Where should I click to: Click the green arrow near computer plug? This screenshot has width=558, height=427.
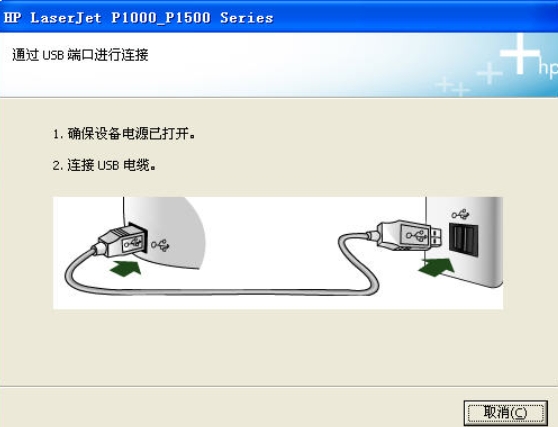[437, 267]
